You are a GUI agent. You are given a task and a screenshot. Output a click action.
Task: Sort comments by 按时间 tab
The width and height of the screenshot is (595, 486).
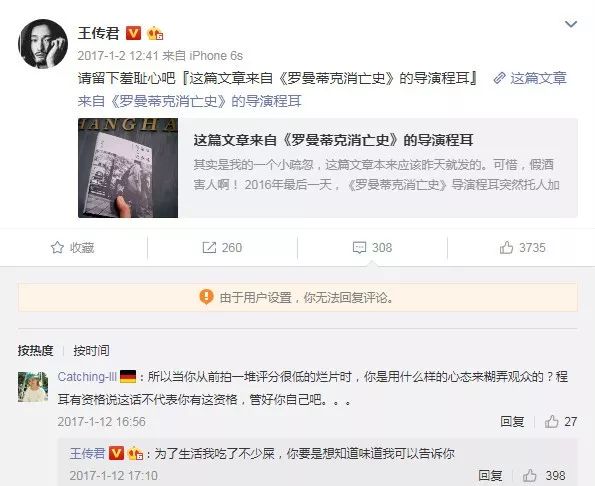pos(91,351)
